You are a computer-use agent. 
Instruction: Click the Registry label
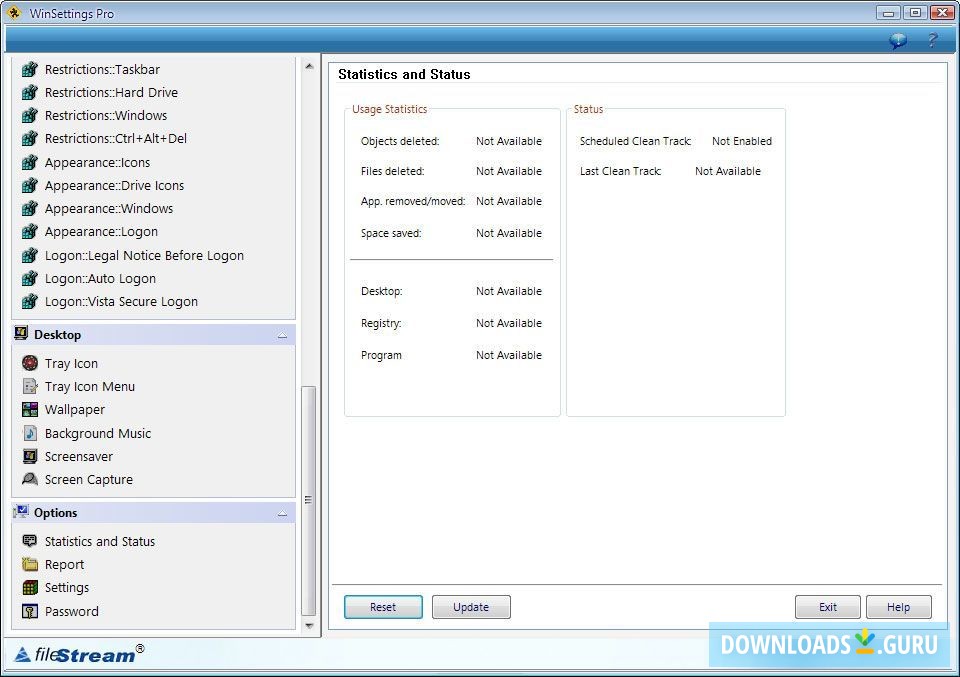click(x=381, y=323)
